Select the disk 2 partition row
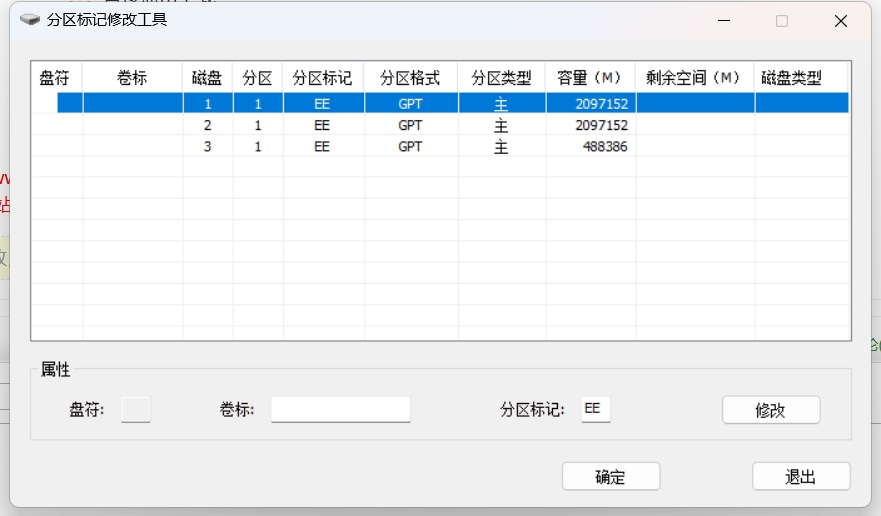The height and width of the screenshot is (516, 881). 440,125
